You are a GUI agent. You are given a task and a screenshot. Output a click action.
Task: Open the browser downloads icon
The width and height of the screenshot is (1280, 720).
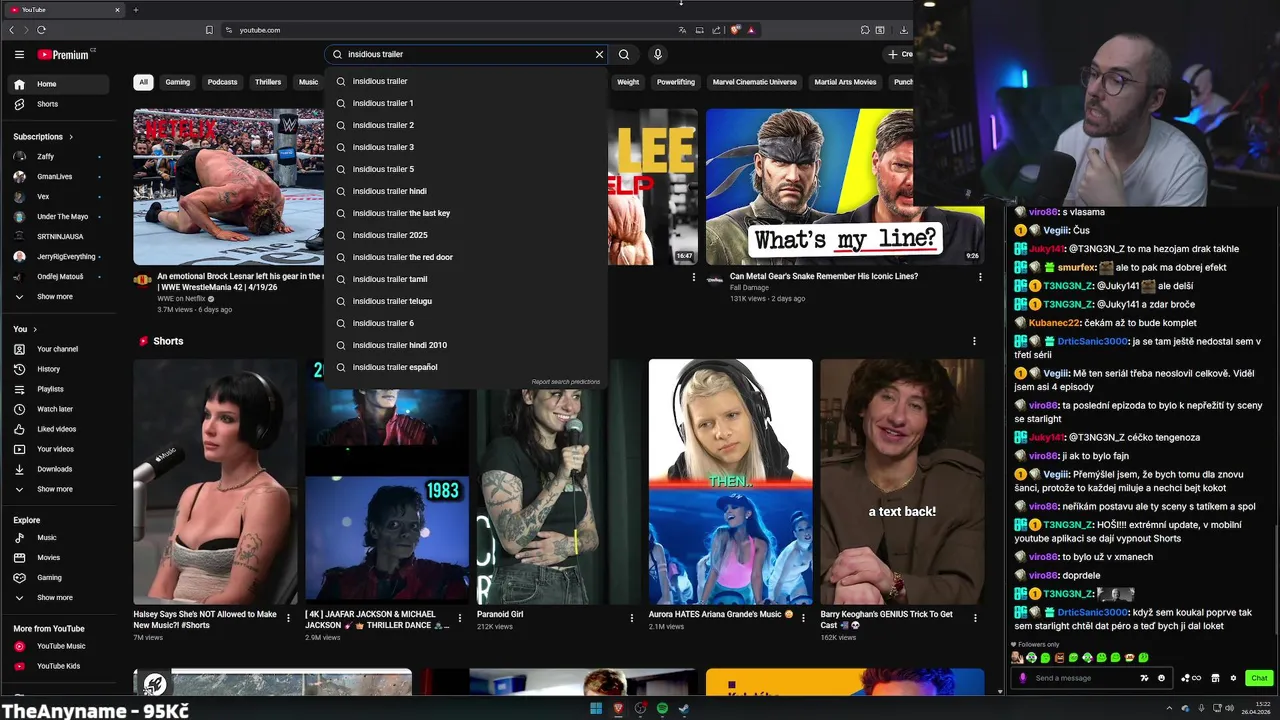(903, 30)
